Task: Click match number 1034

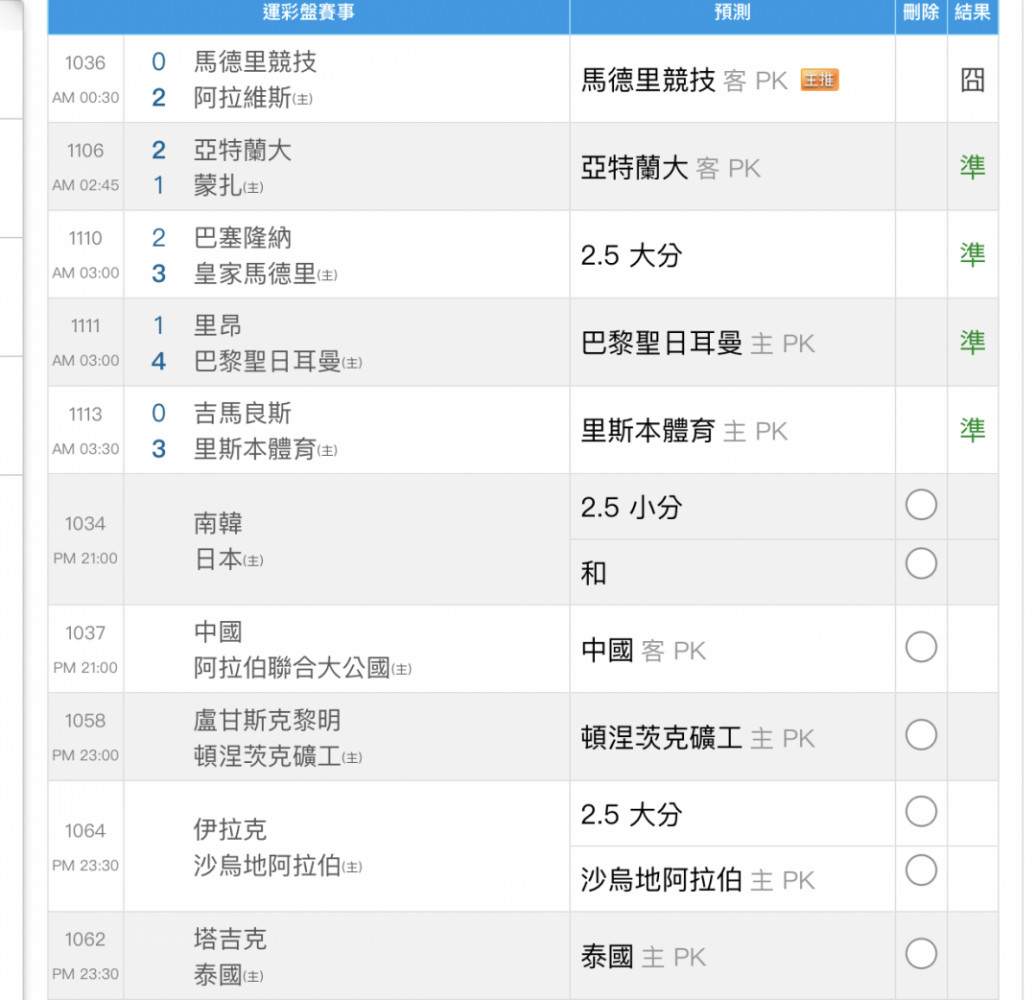Action: click(85, 524)
